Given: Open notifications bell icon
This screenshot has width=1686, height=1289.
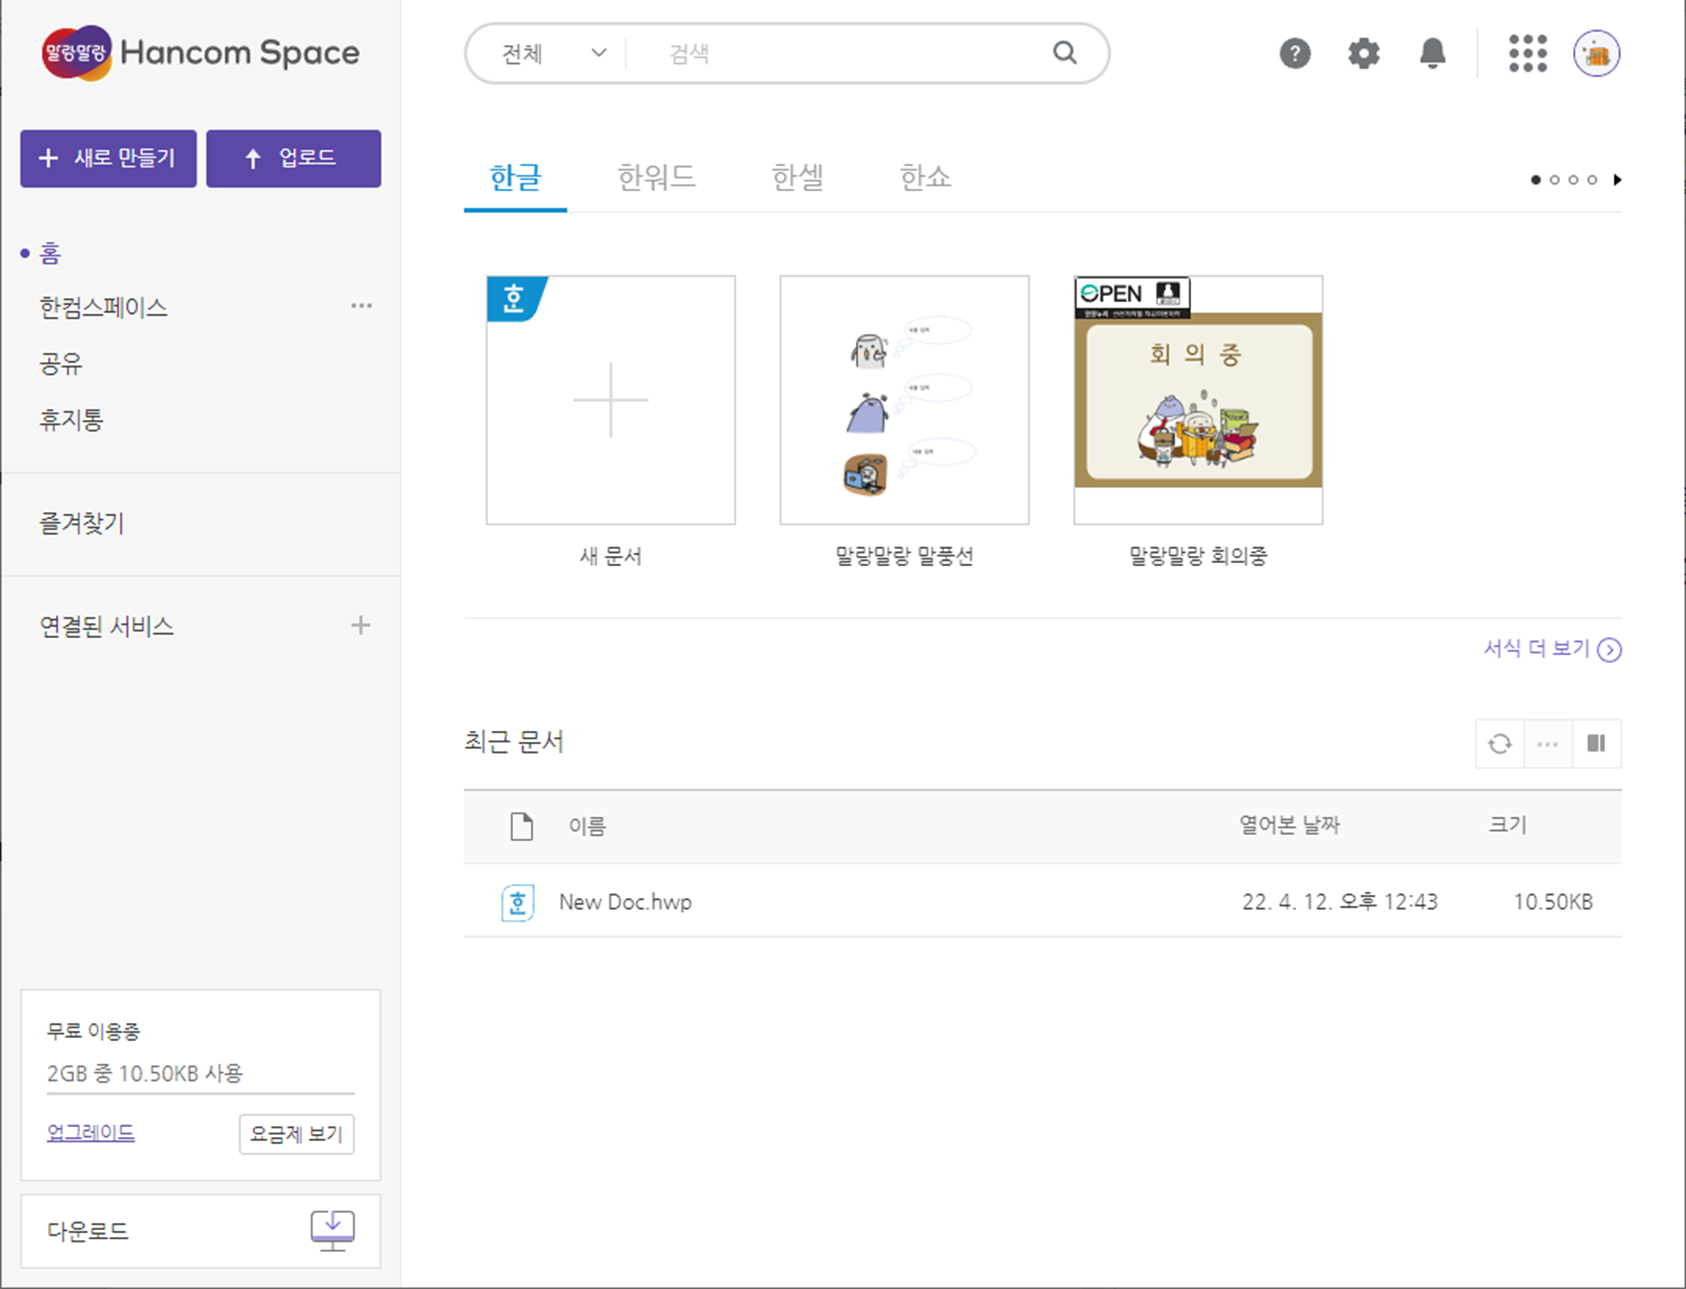Looking at the screenshot, I should pos(1433,53).
